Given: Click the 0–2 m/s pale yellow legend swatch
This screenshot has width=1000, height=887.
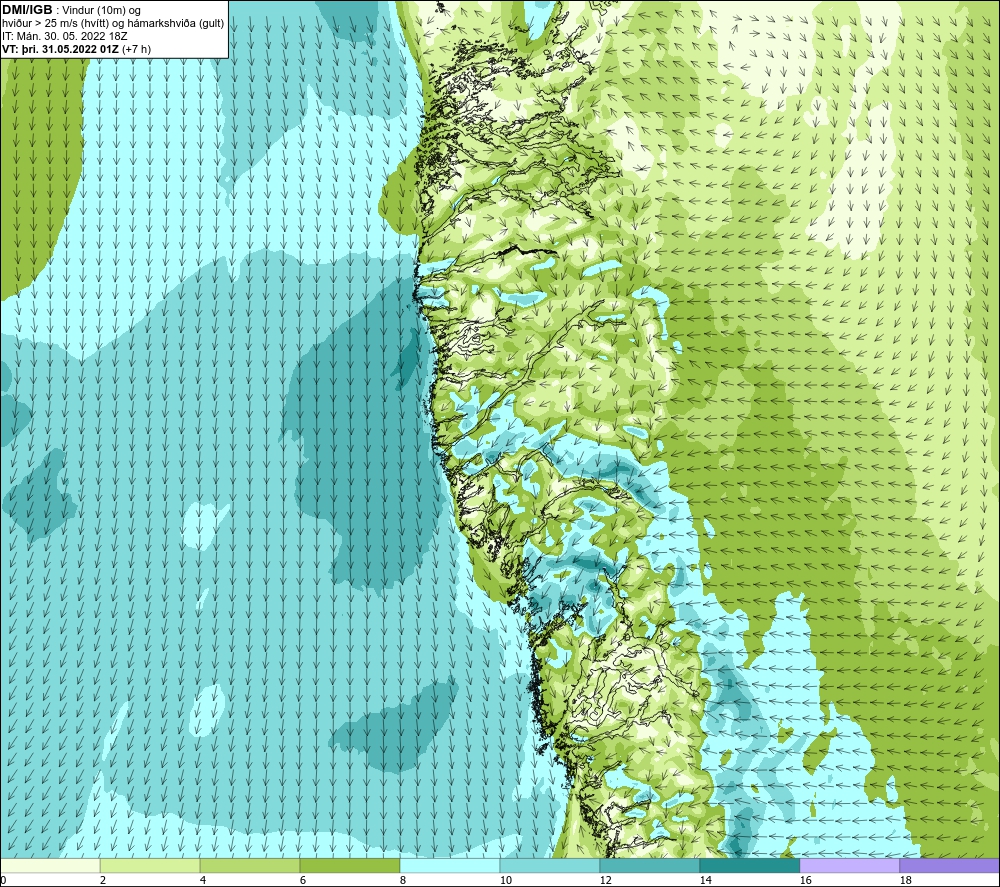Looking at the screenshot, I should coord(50,865).
